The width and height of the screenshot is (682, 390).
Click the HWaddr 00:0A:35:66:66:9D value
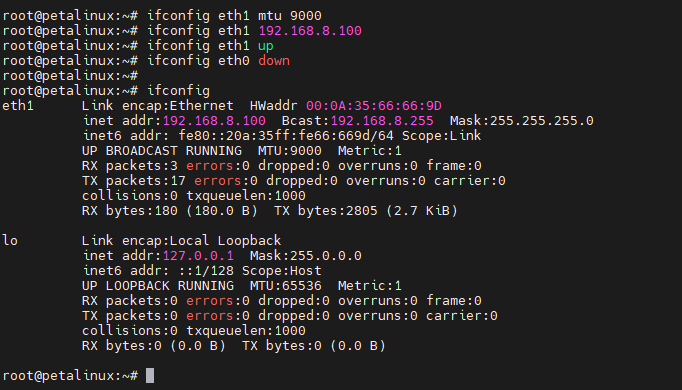[x=374, y=106]
